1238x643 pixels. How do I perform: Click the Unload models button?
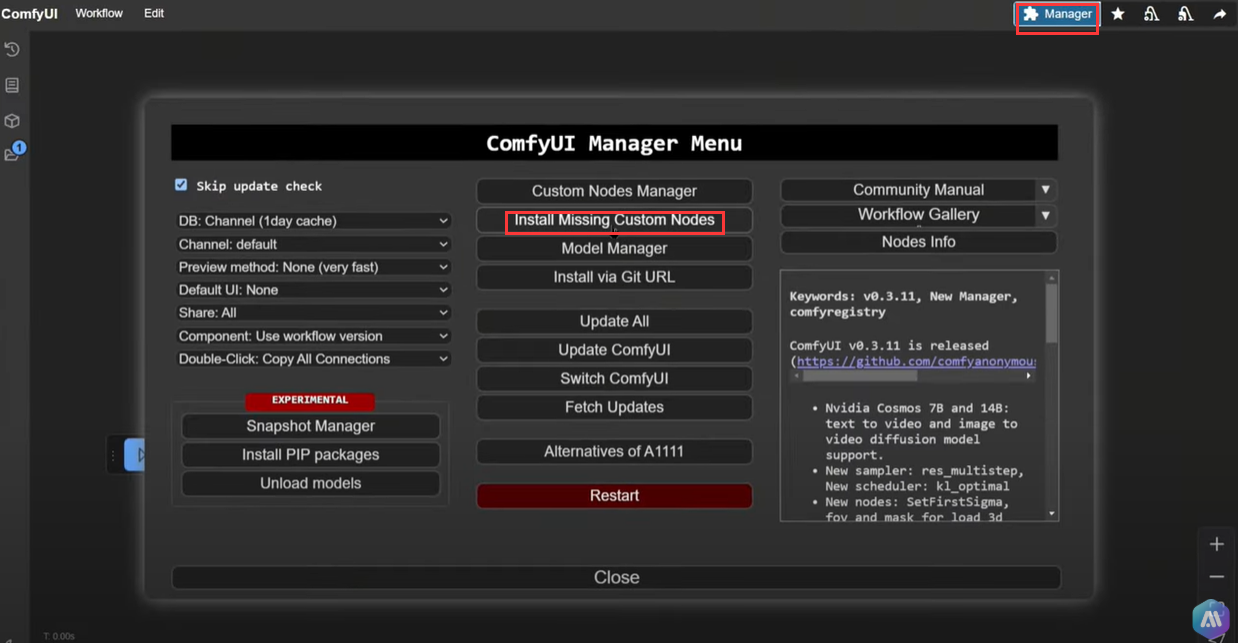point(310,483)
